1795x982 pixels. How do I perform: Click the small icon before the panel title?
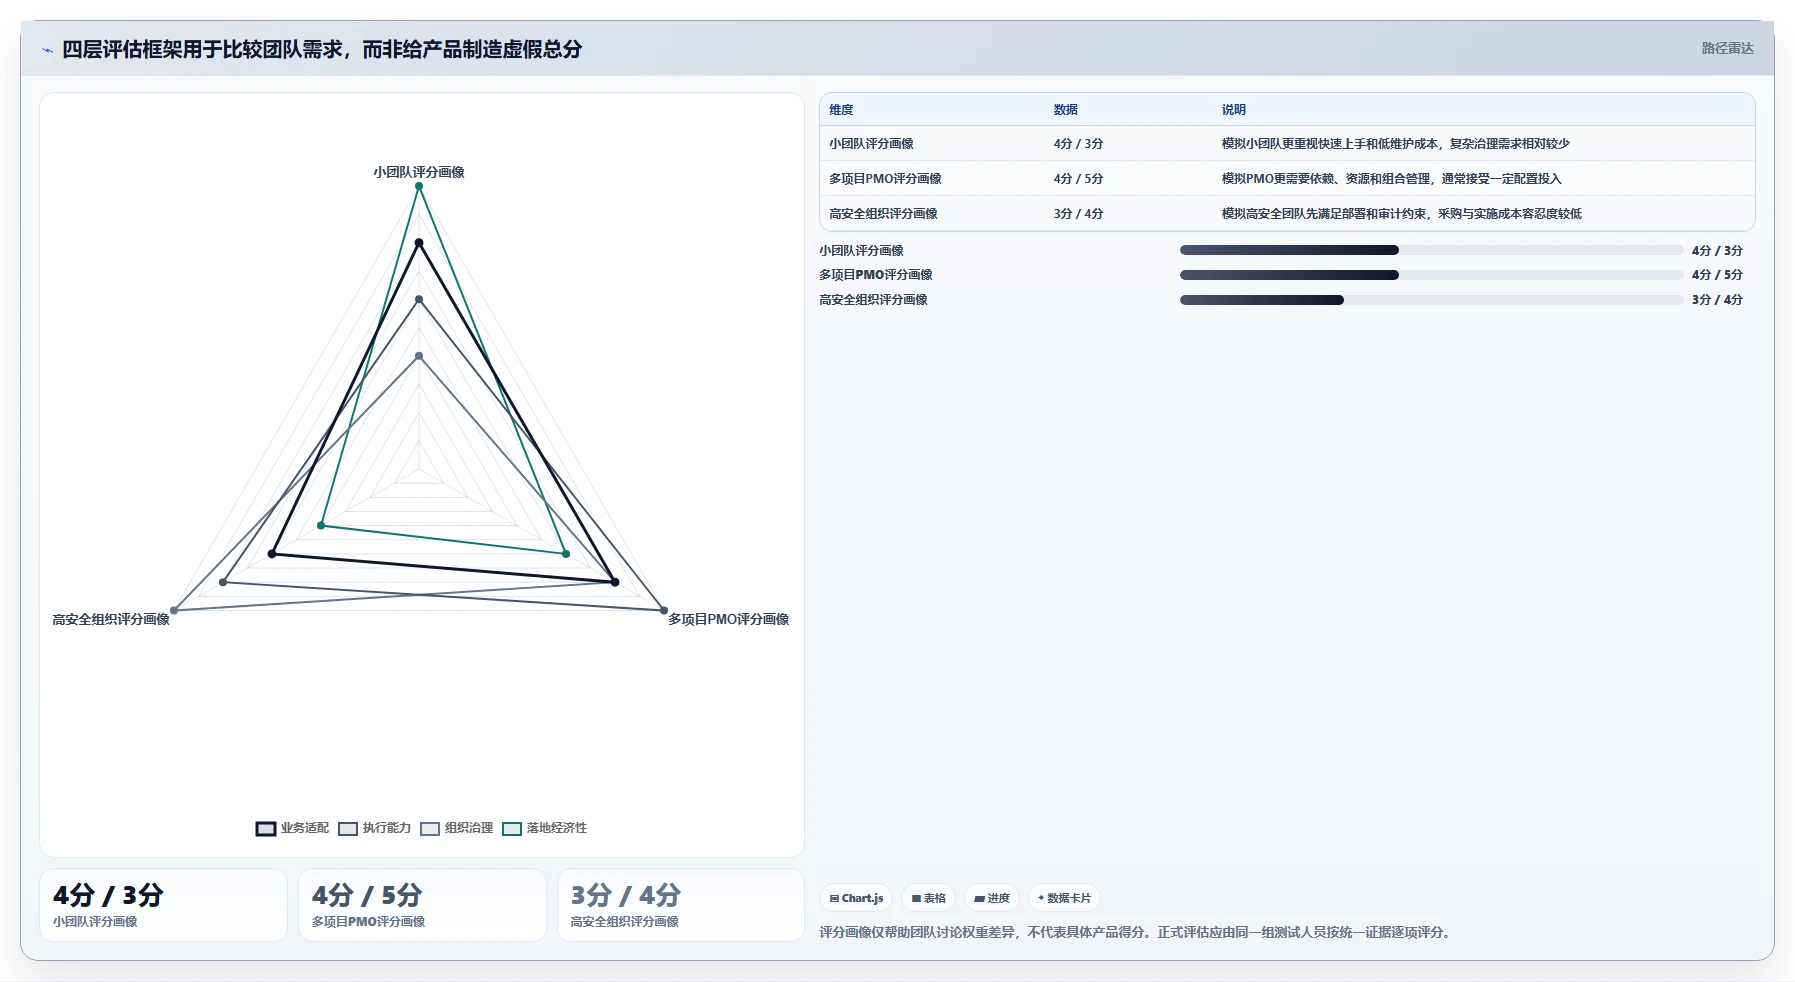[47, 50]
